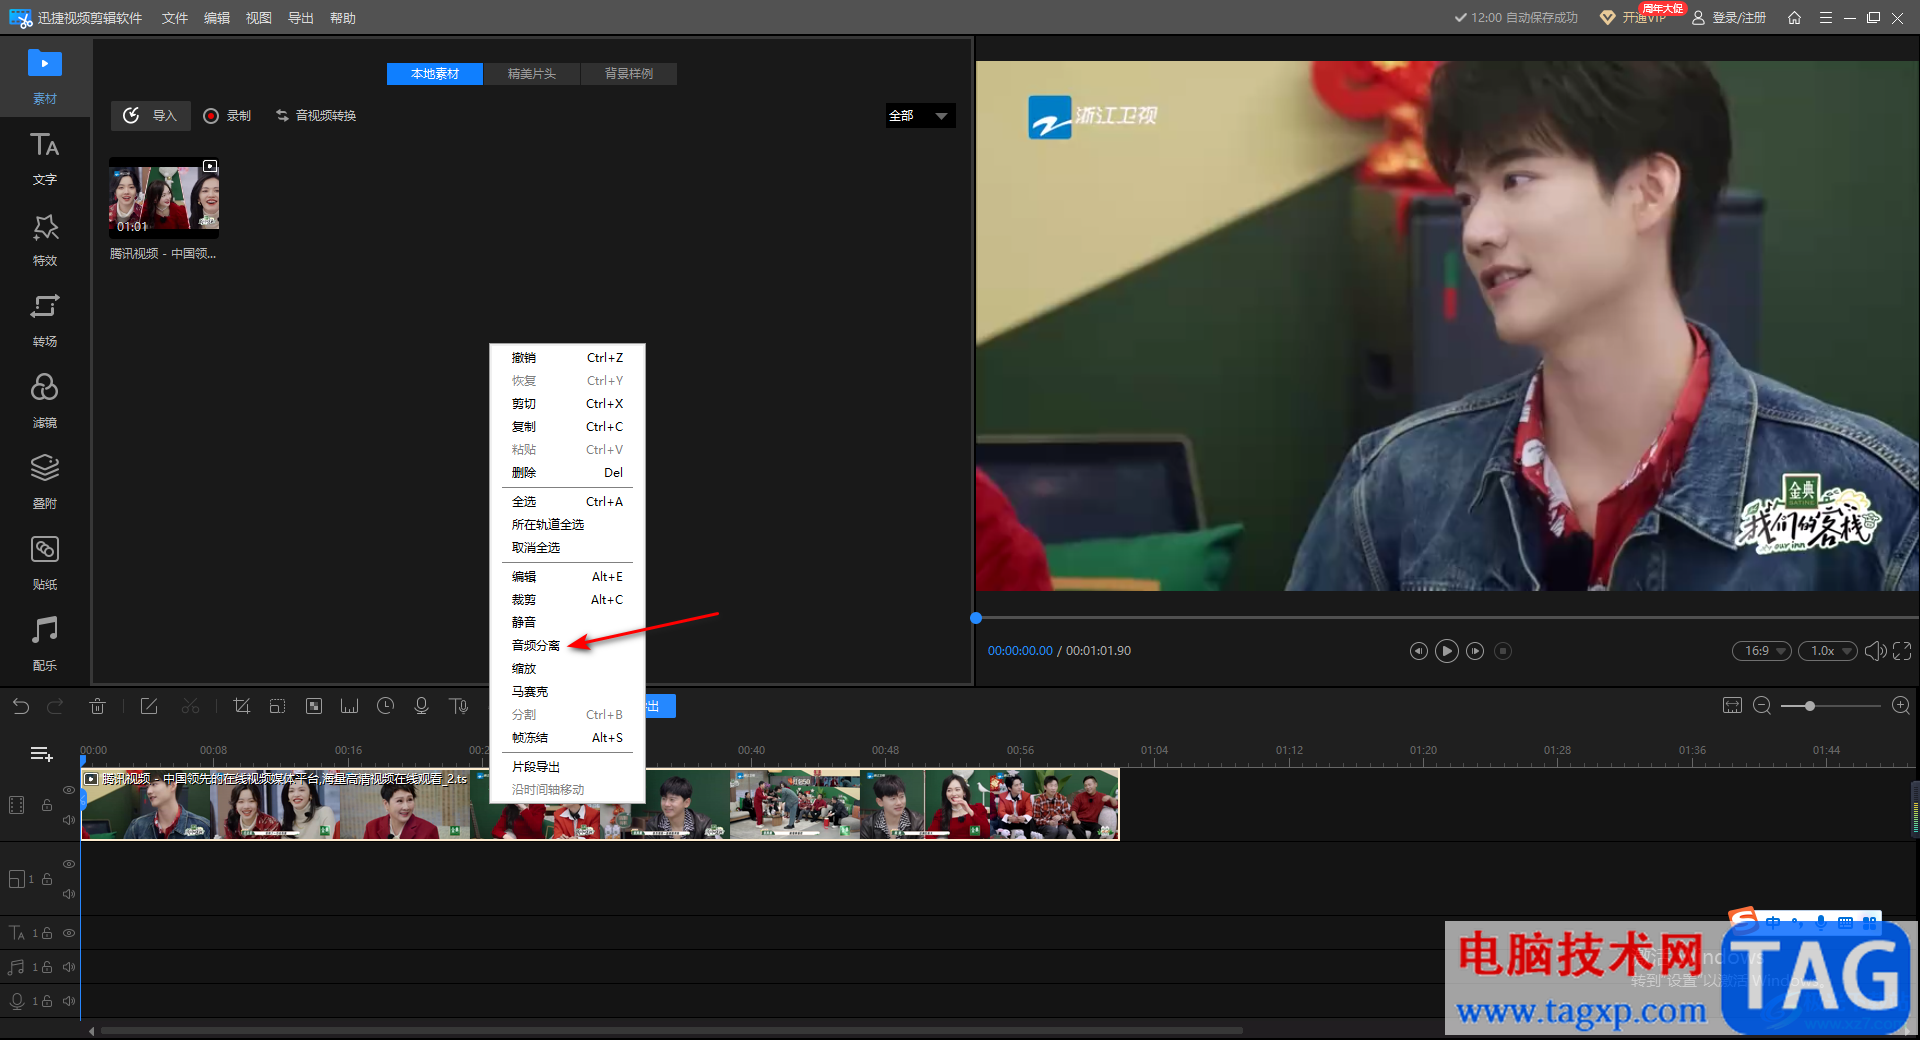Click the text-to-speech icon in timeline toolbar

[x=459, y=706]
